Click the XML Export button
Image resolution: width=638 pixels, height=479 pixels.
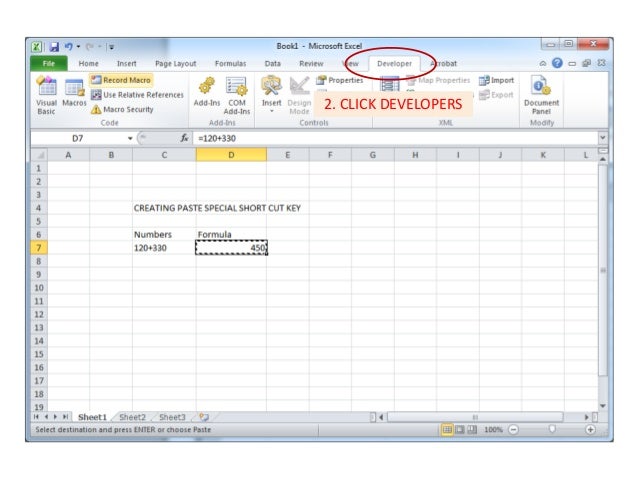[496, 95]
